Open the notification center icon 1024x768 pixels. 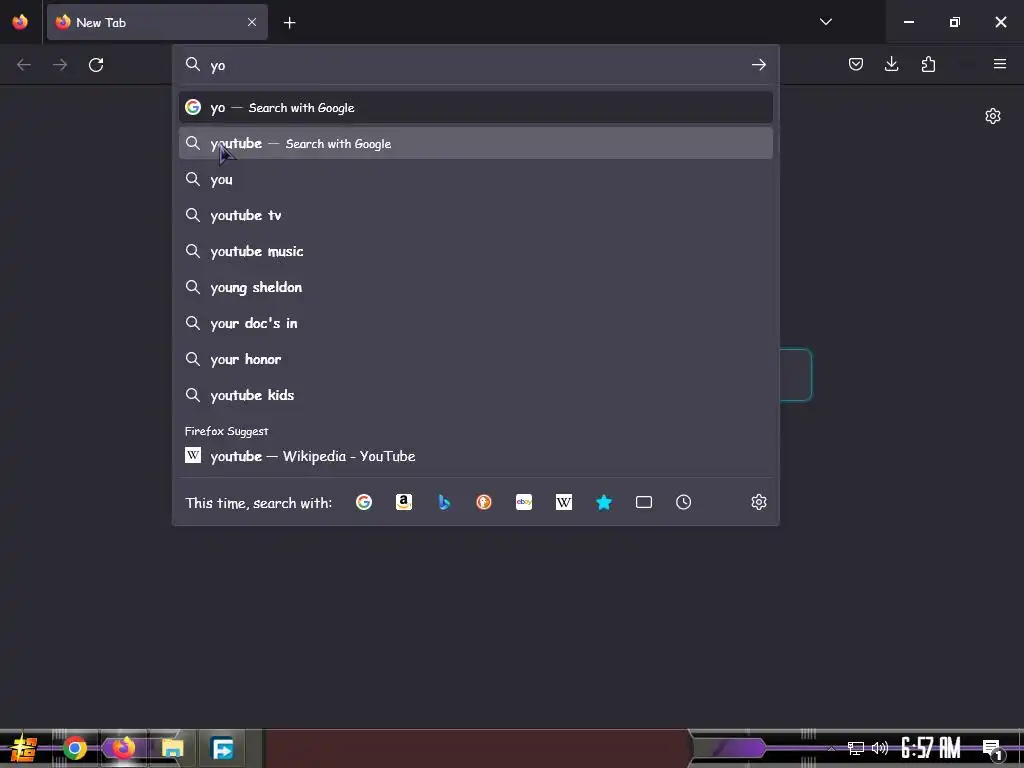coord(993,750)
